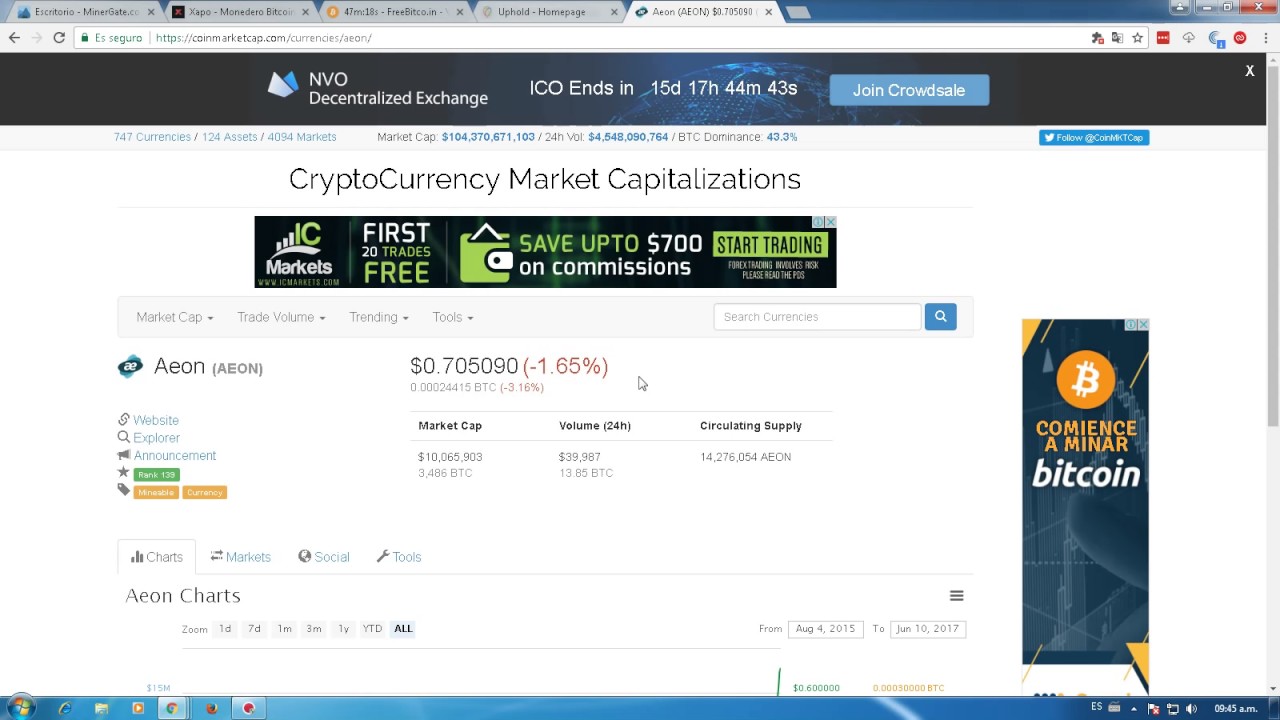Click the browser address bar URL
The image size is (1280, 720).
coord(264,38)
